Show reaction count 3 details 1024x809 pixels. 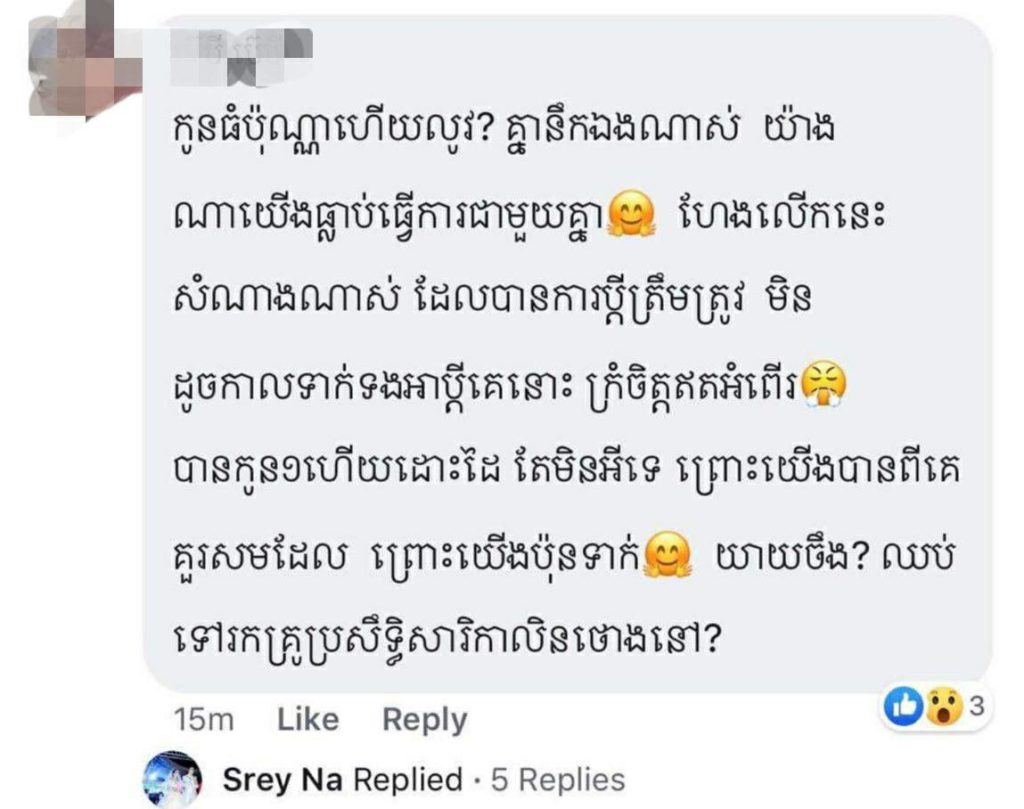pyautogui.click(x=977, y=706)
